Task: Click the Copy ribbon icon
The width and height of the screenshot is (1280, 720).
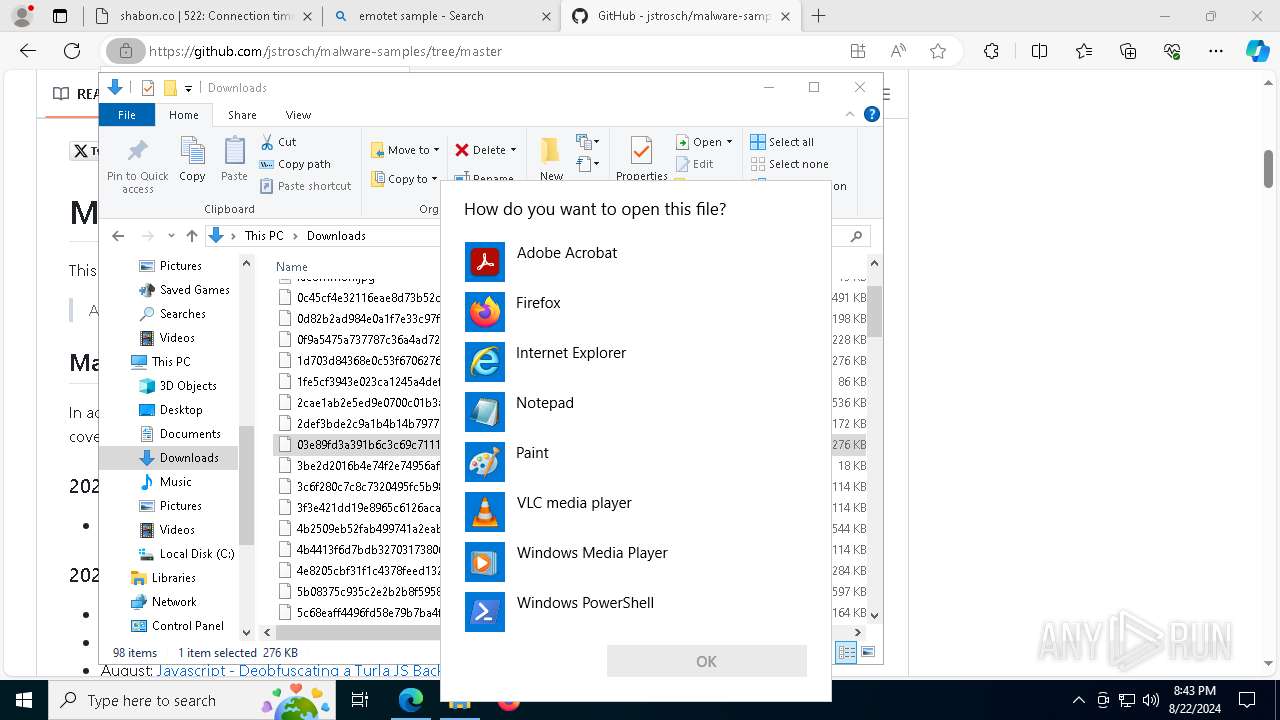Action: pos(192,160)
